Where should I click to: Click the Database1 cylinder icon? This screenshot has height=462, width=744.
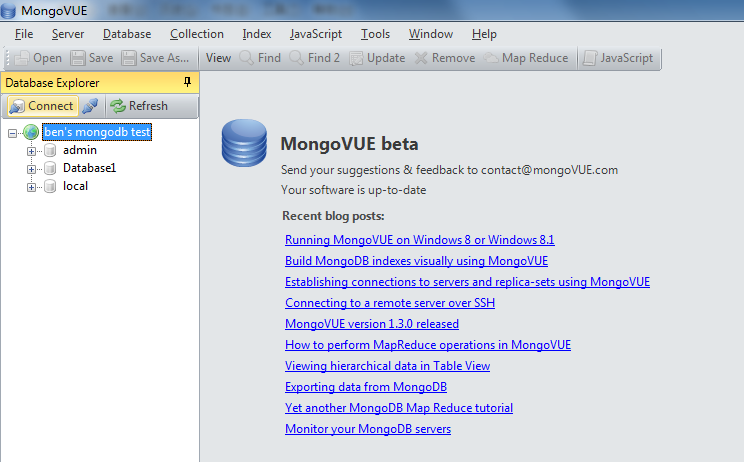point(50,168)
